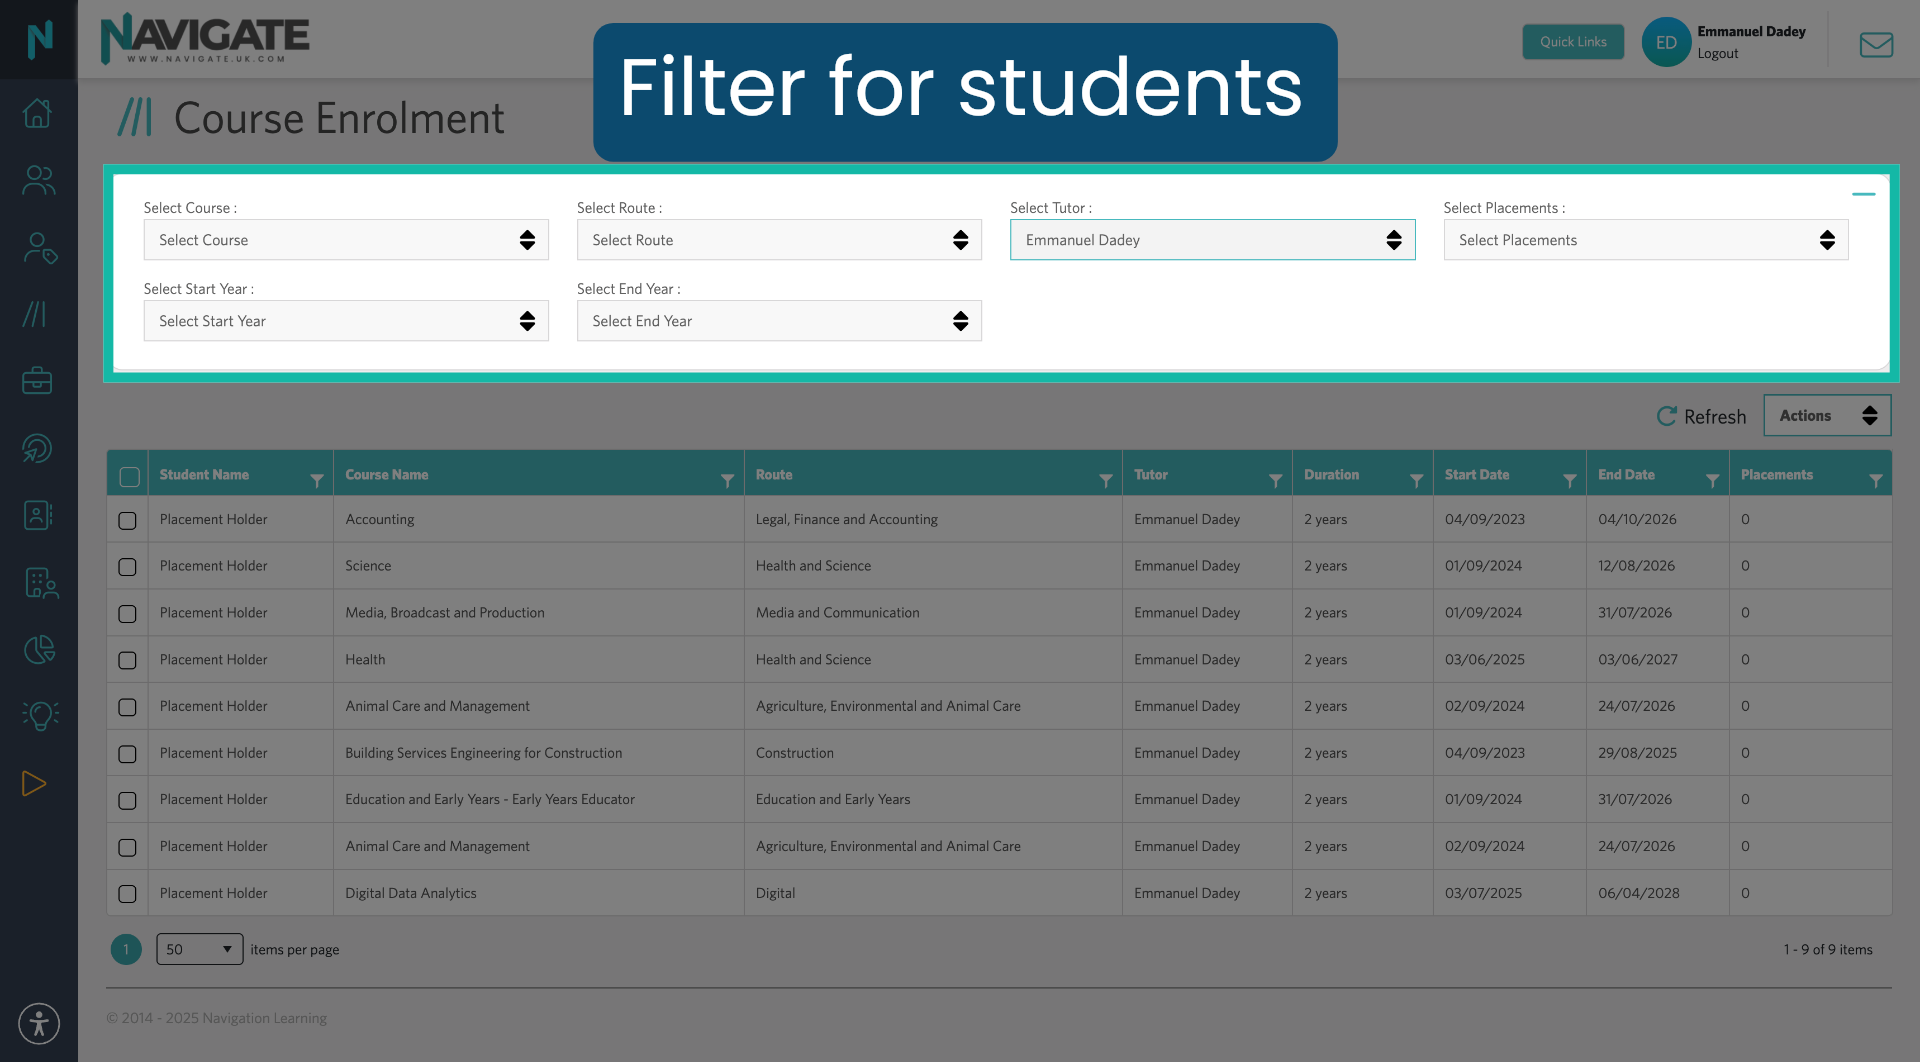
Task: Select the lightbulb icon in the sidebar
Action: (37, 716)
